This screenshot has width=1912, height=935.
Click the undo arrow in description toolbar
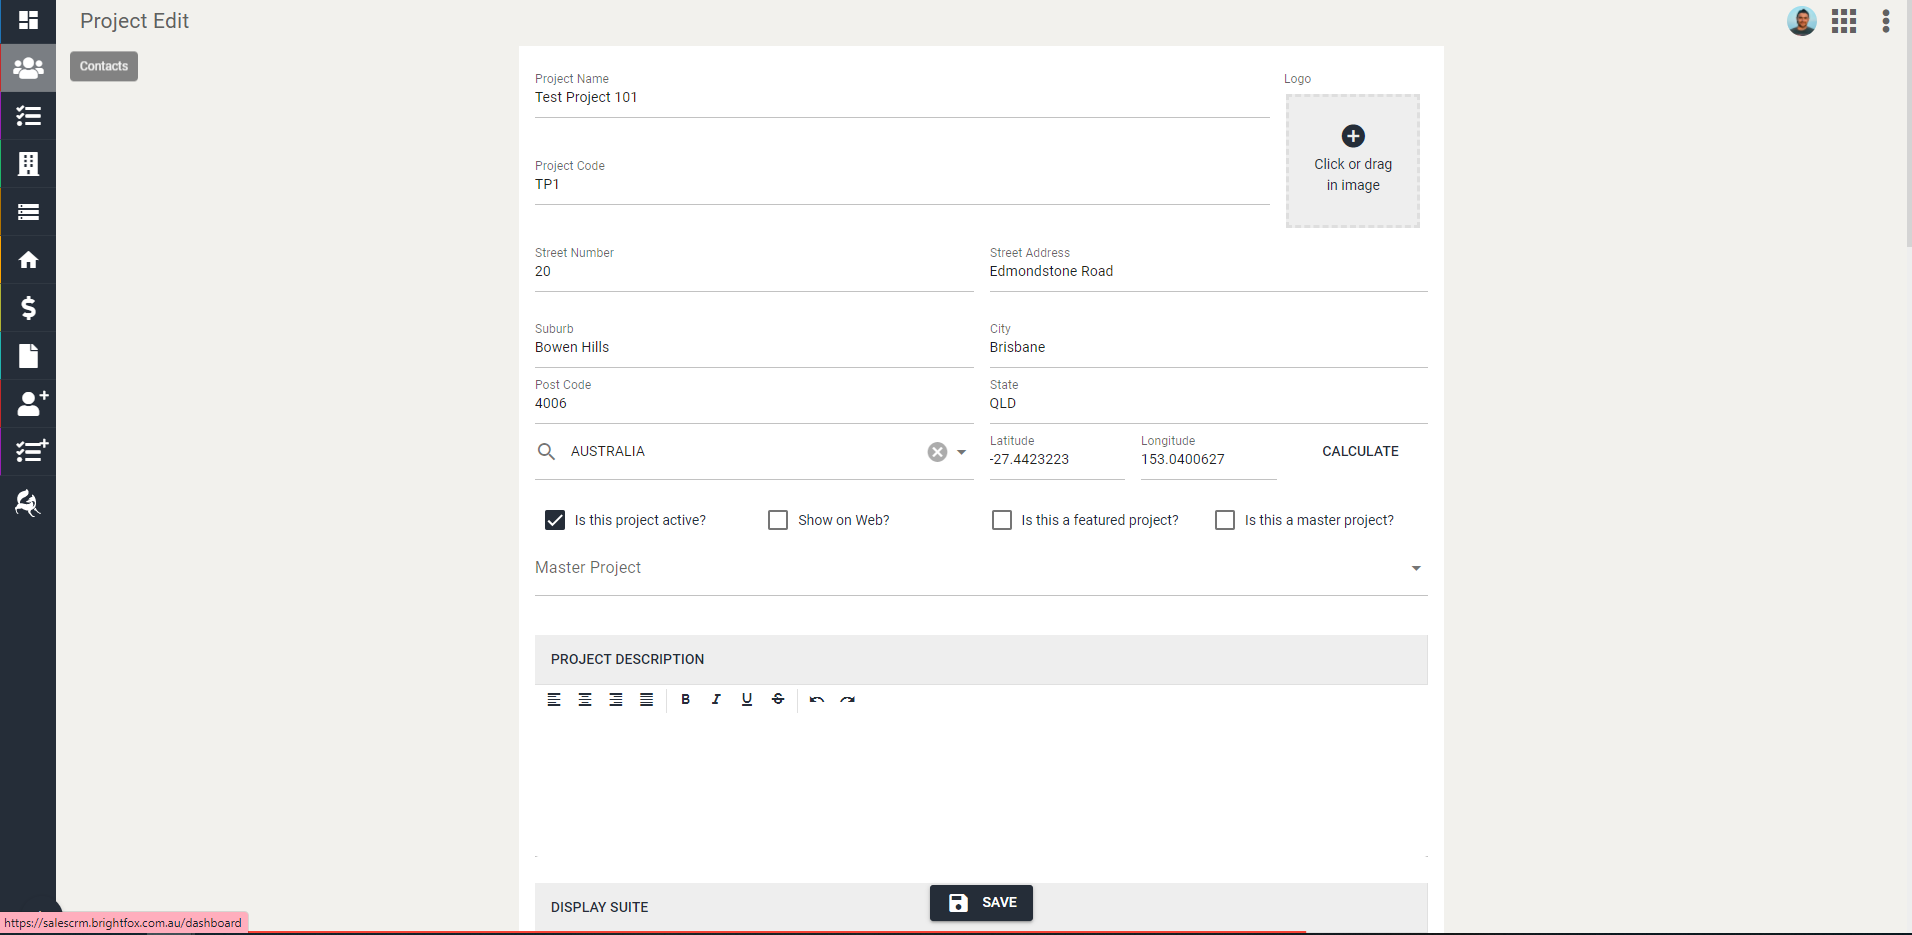pyautogui.click(x=816, y=699)
